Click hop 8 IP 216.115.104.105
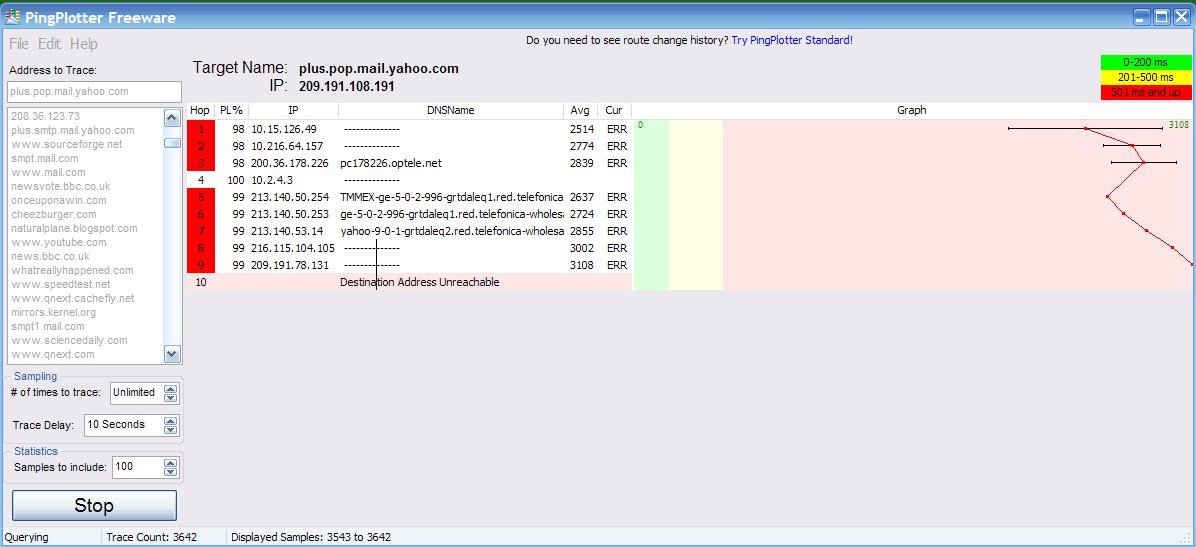 point(293,248)
